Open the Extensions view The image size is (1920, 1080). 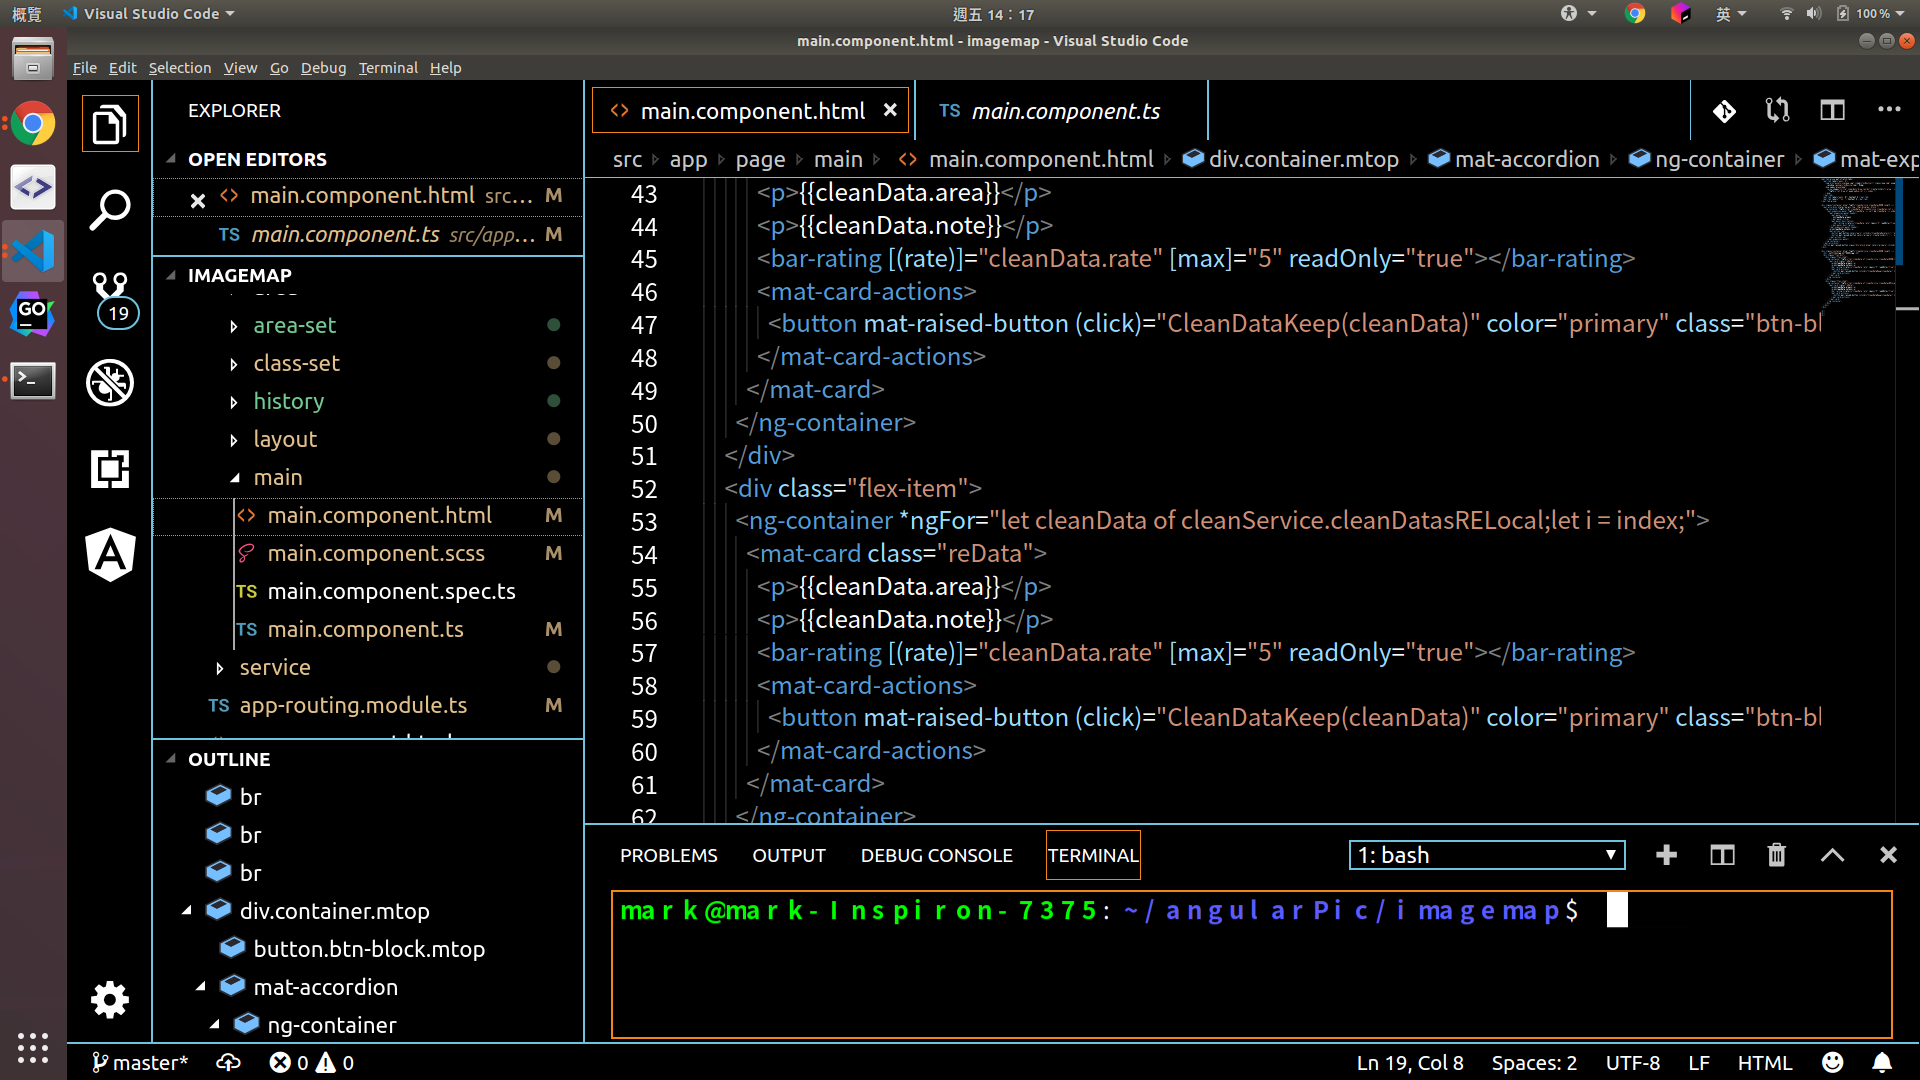[x=110, y=469]
